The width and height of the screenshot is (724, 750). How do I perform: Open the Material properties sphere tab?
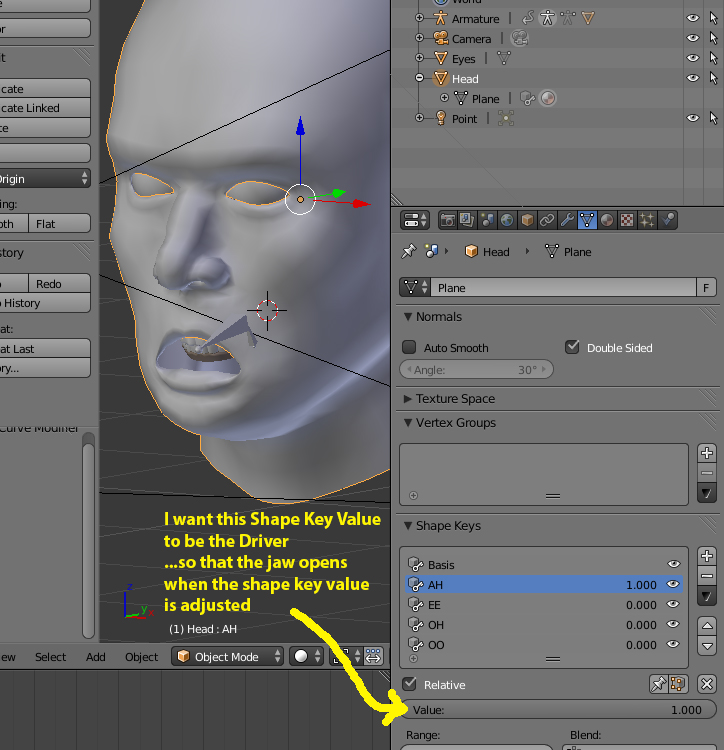(607, 220)
